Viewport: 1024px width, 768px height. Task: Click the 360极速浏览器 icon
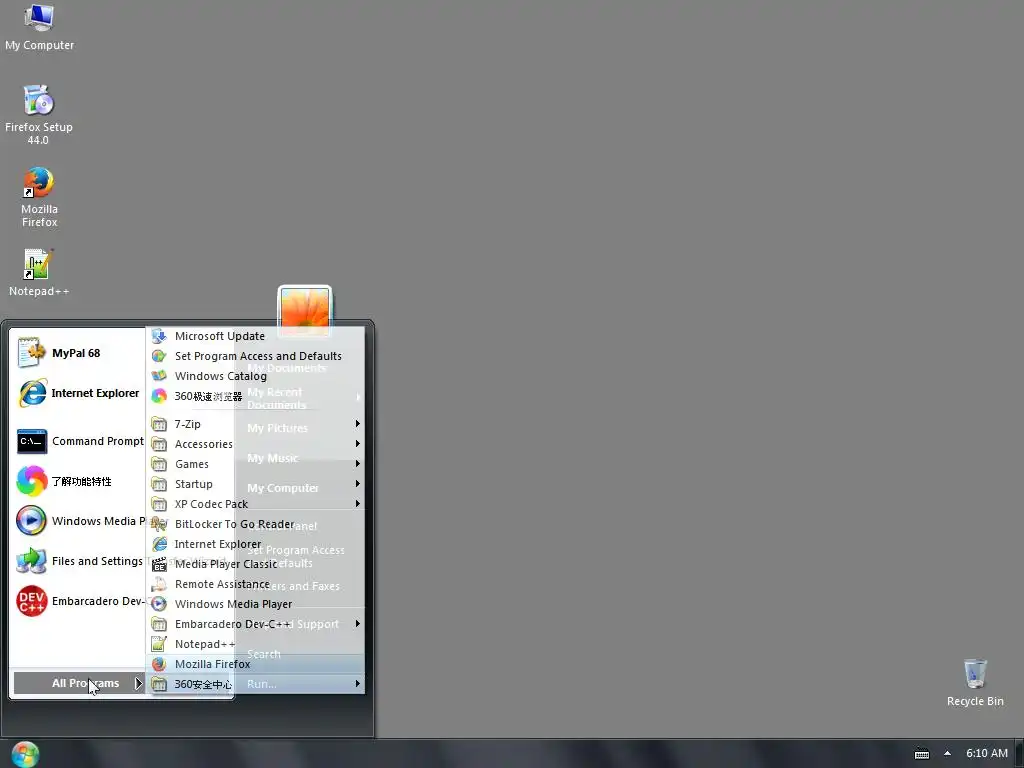[159, 396]
